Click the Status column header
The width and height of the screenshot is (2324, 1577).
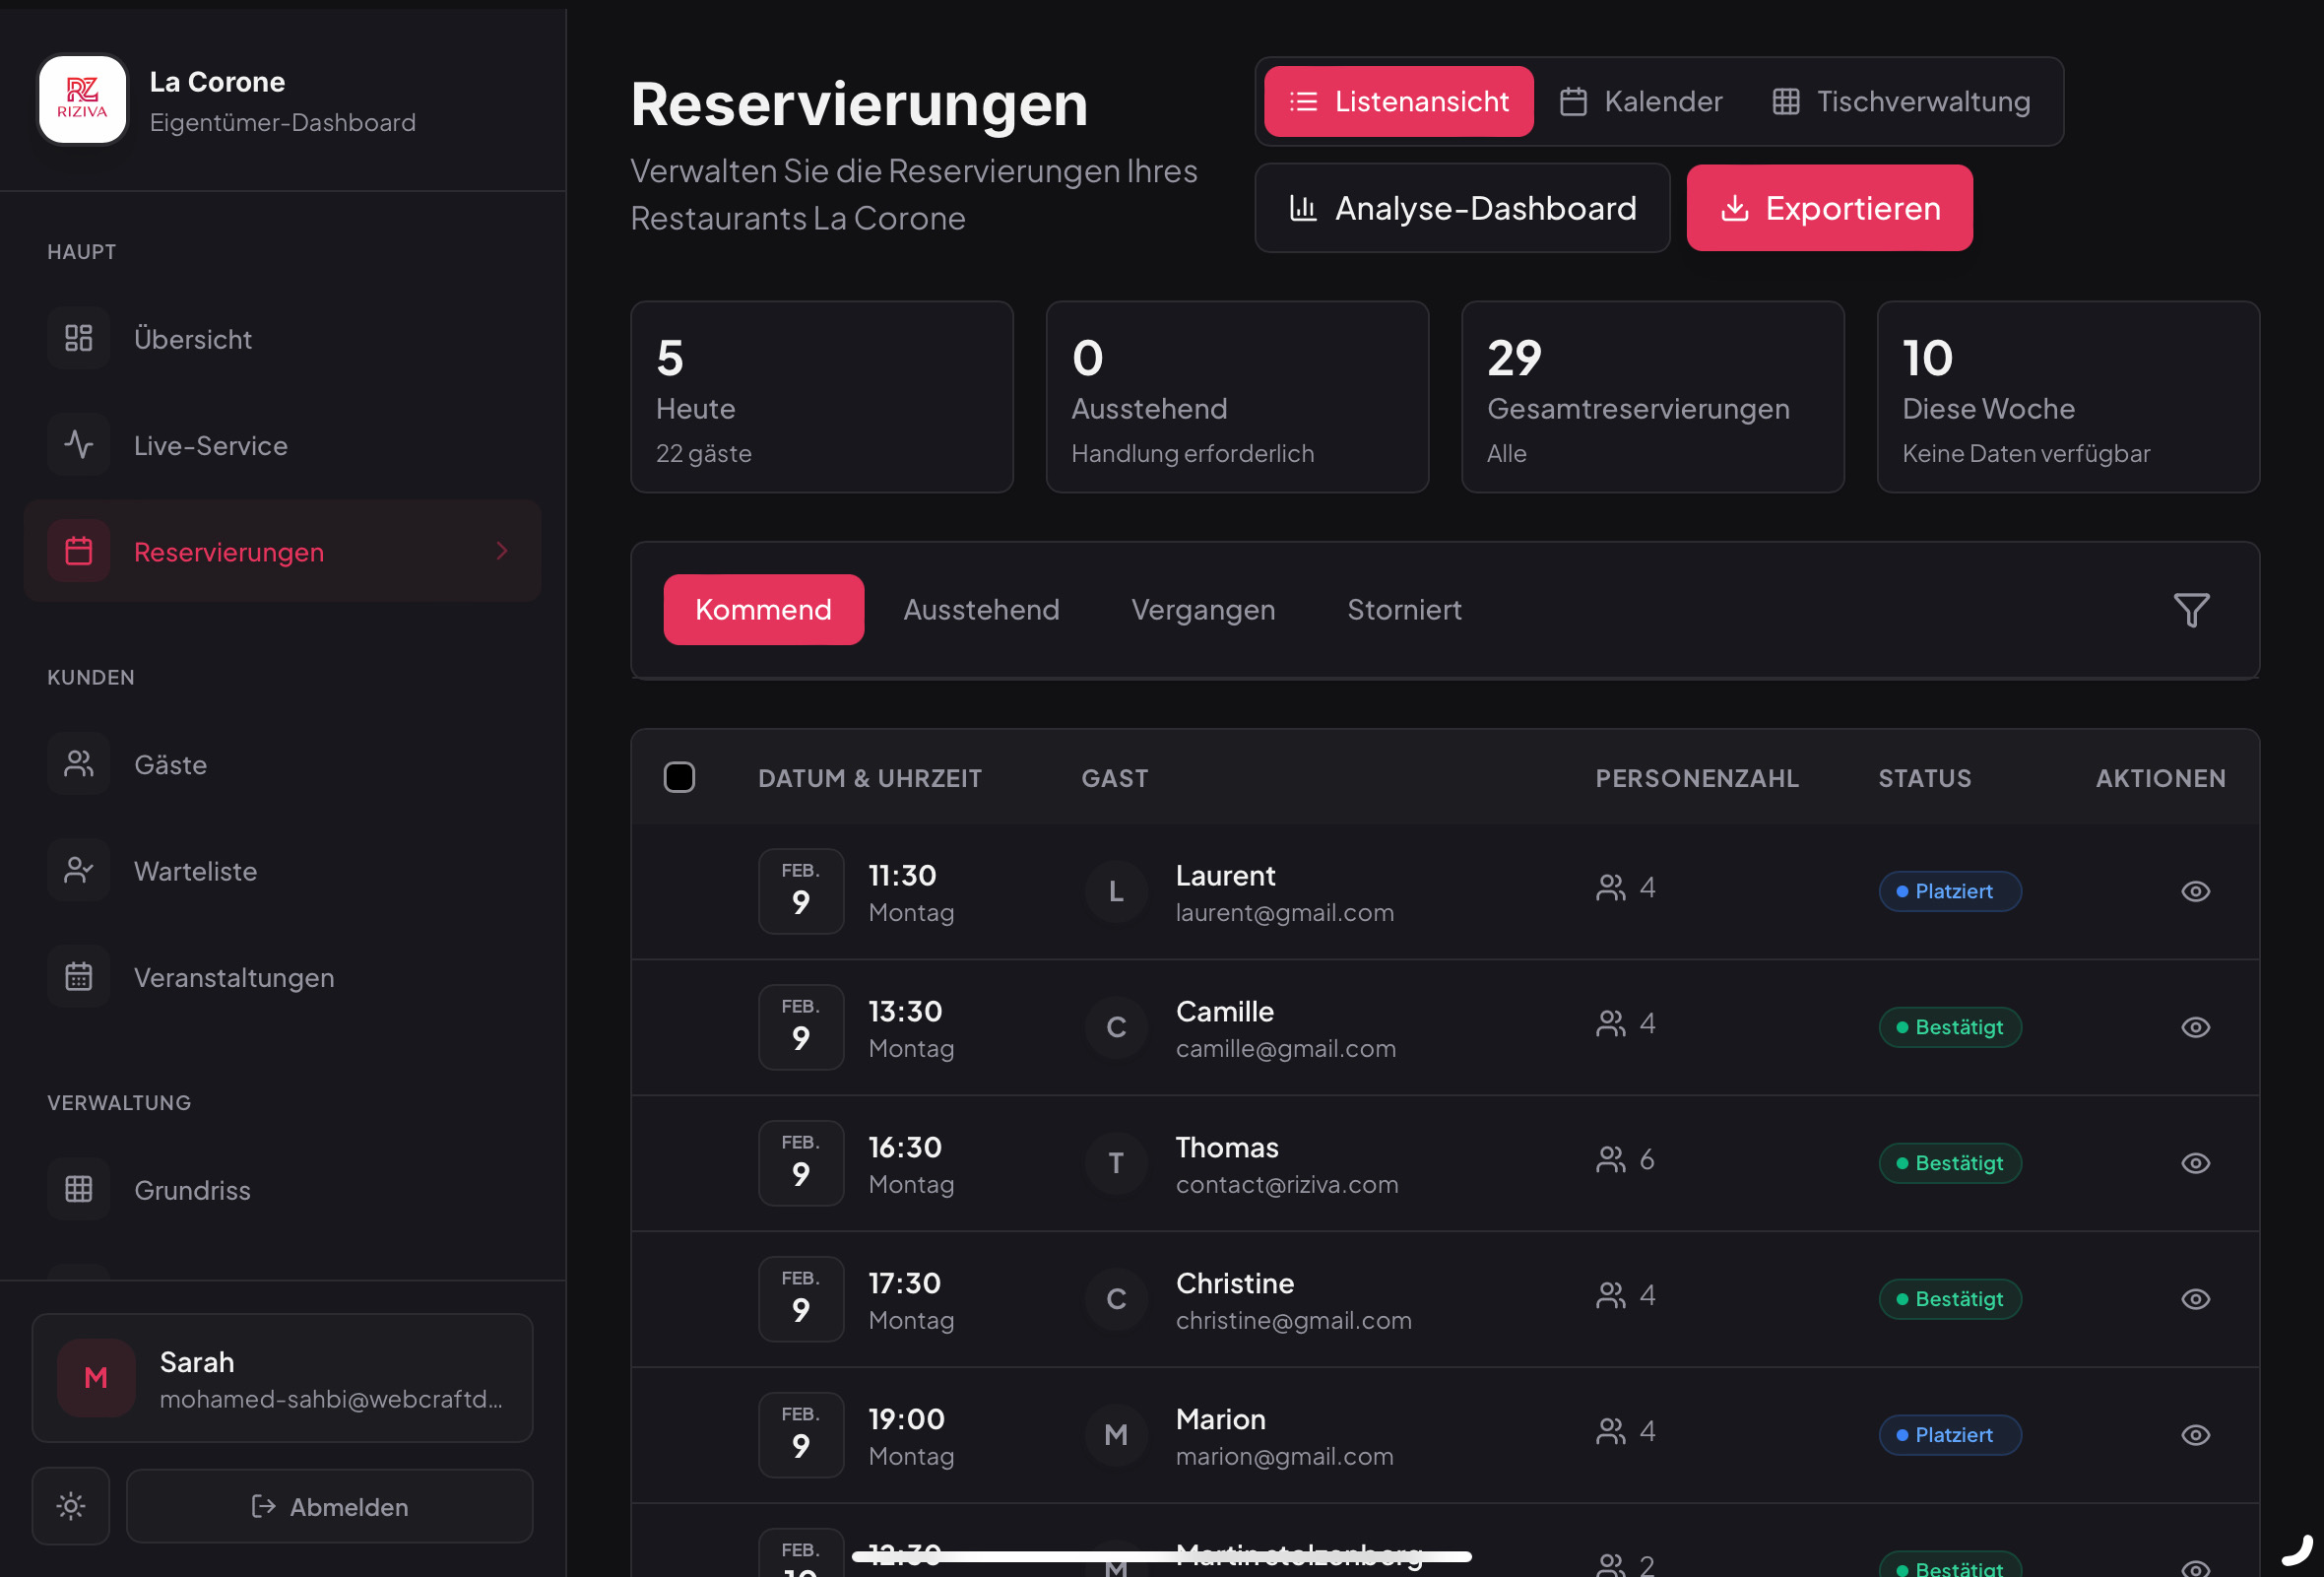1925,778
